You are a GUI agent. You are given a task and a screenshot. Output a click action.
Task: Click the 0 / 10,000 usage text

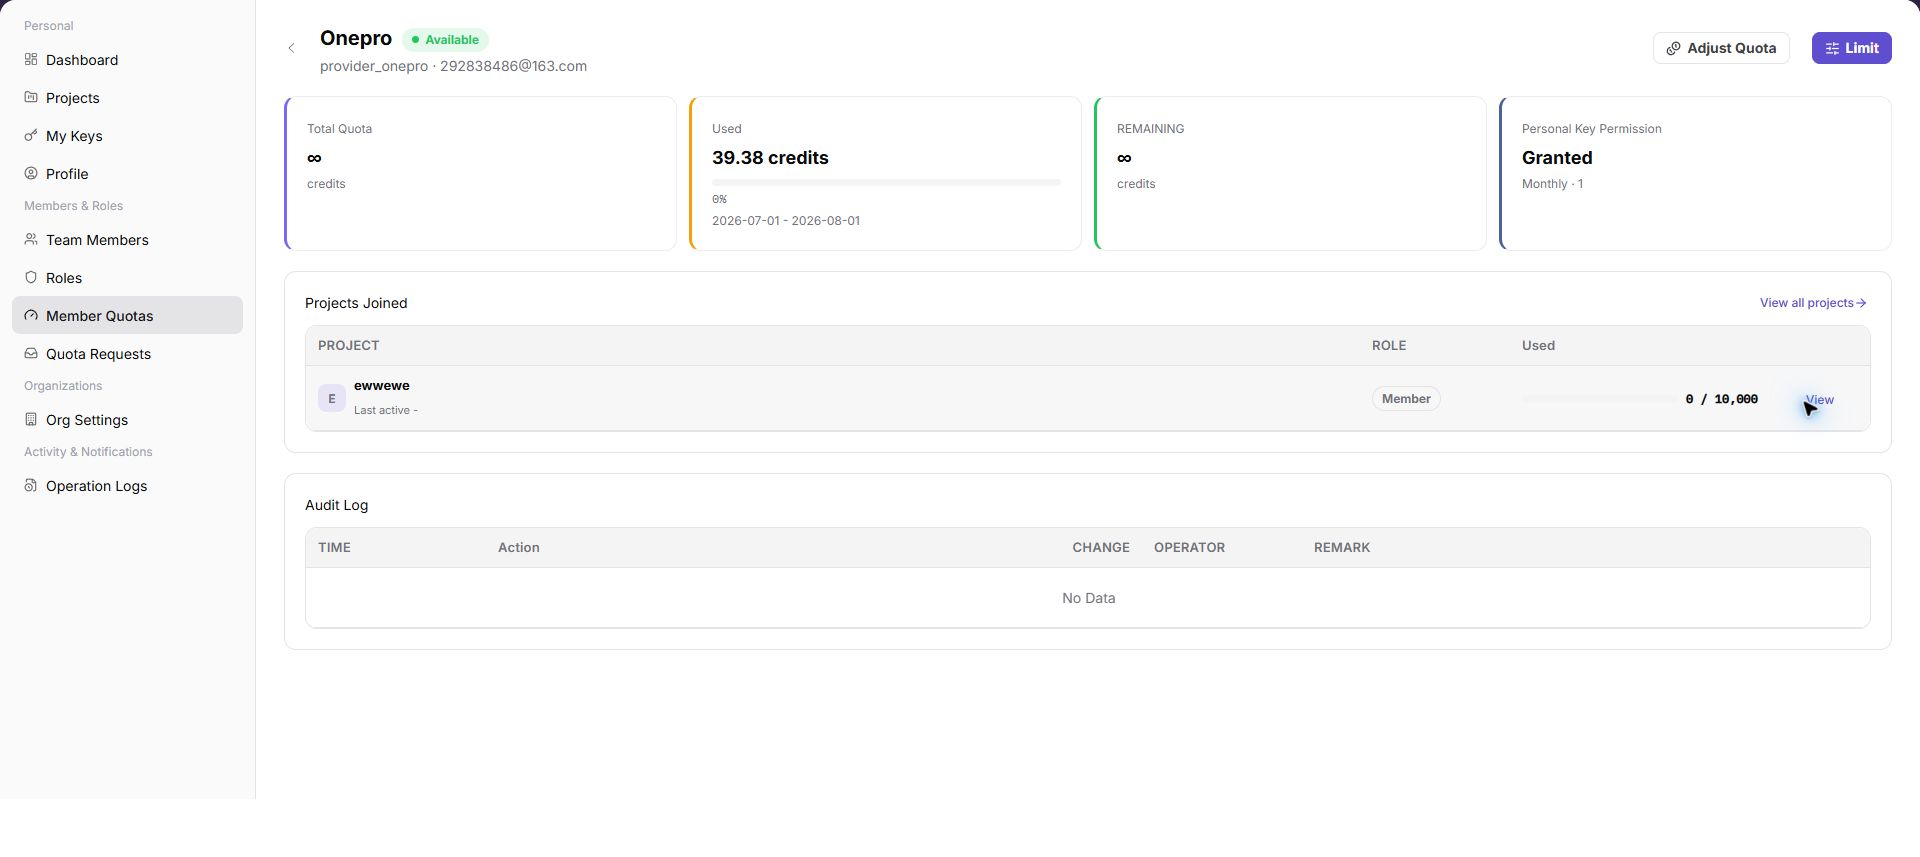point(1721,399)
